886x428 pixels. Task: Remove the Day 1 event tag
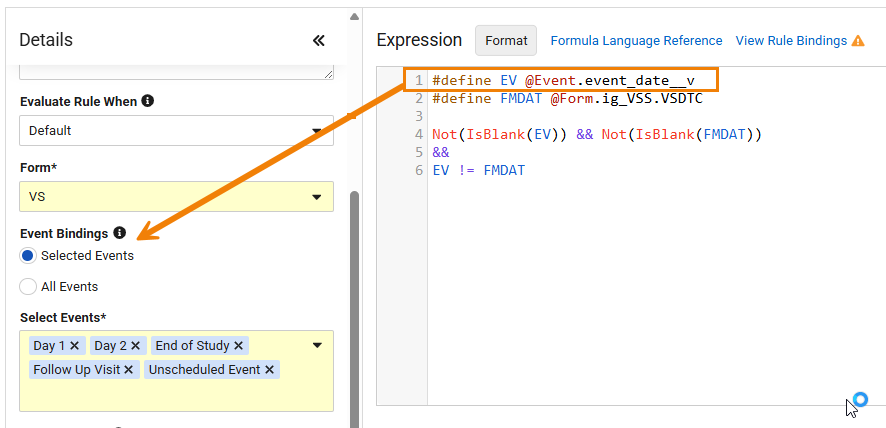[74, 345]
